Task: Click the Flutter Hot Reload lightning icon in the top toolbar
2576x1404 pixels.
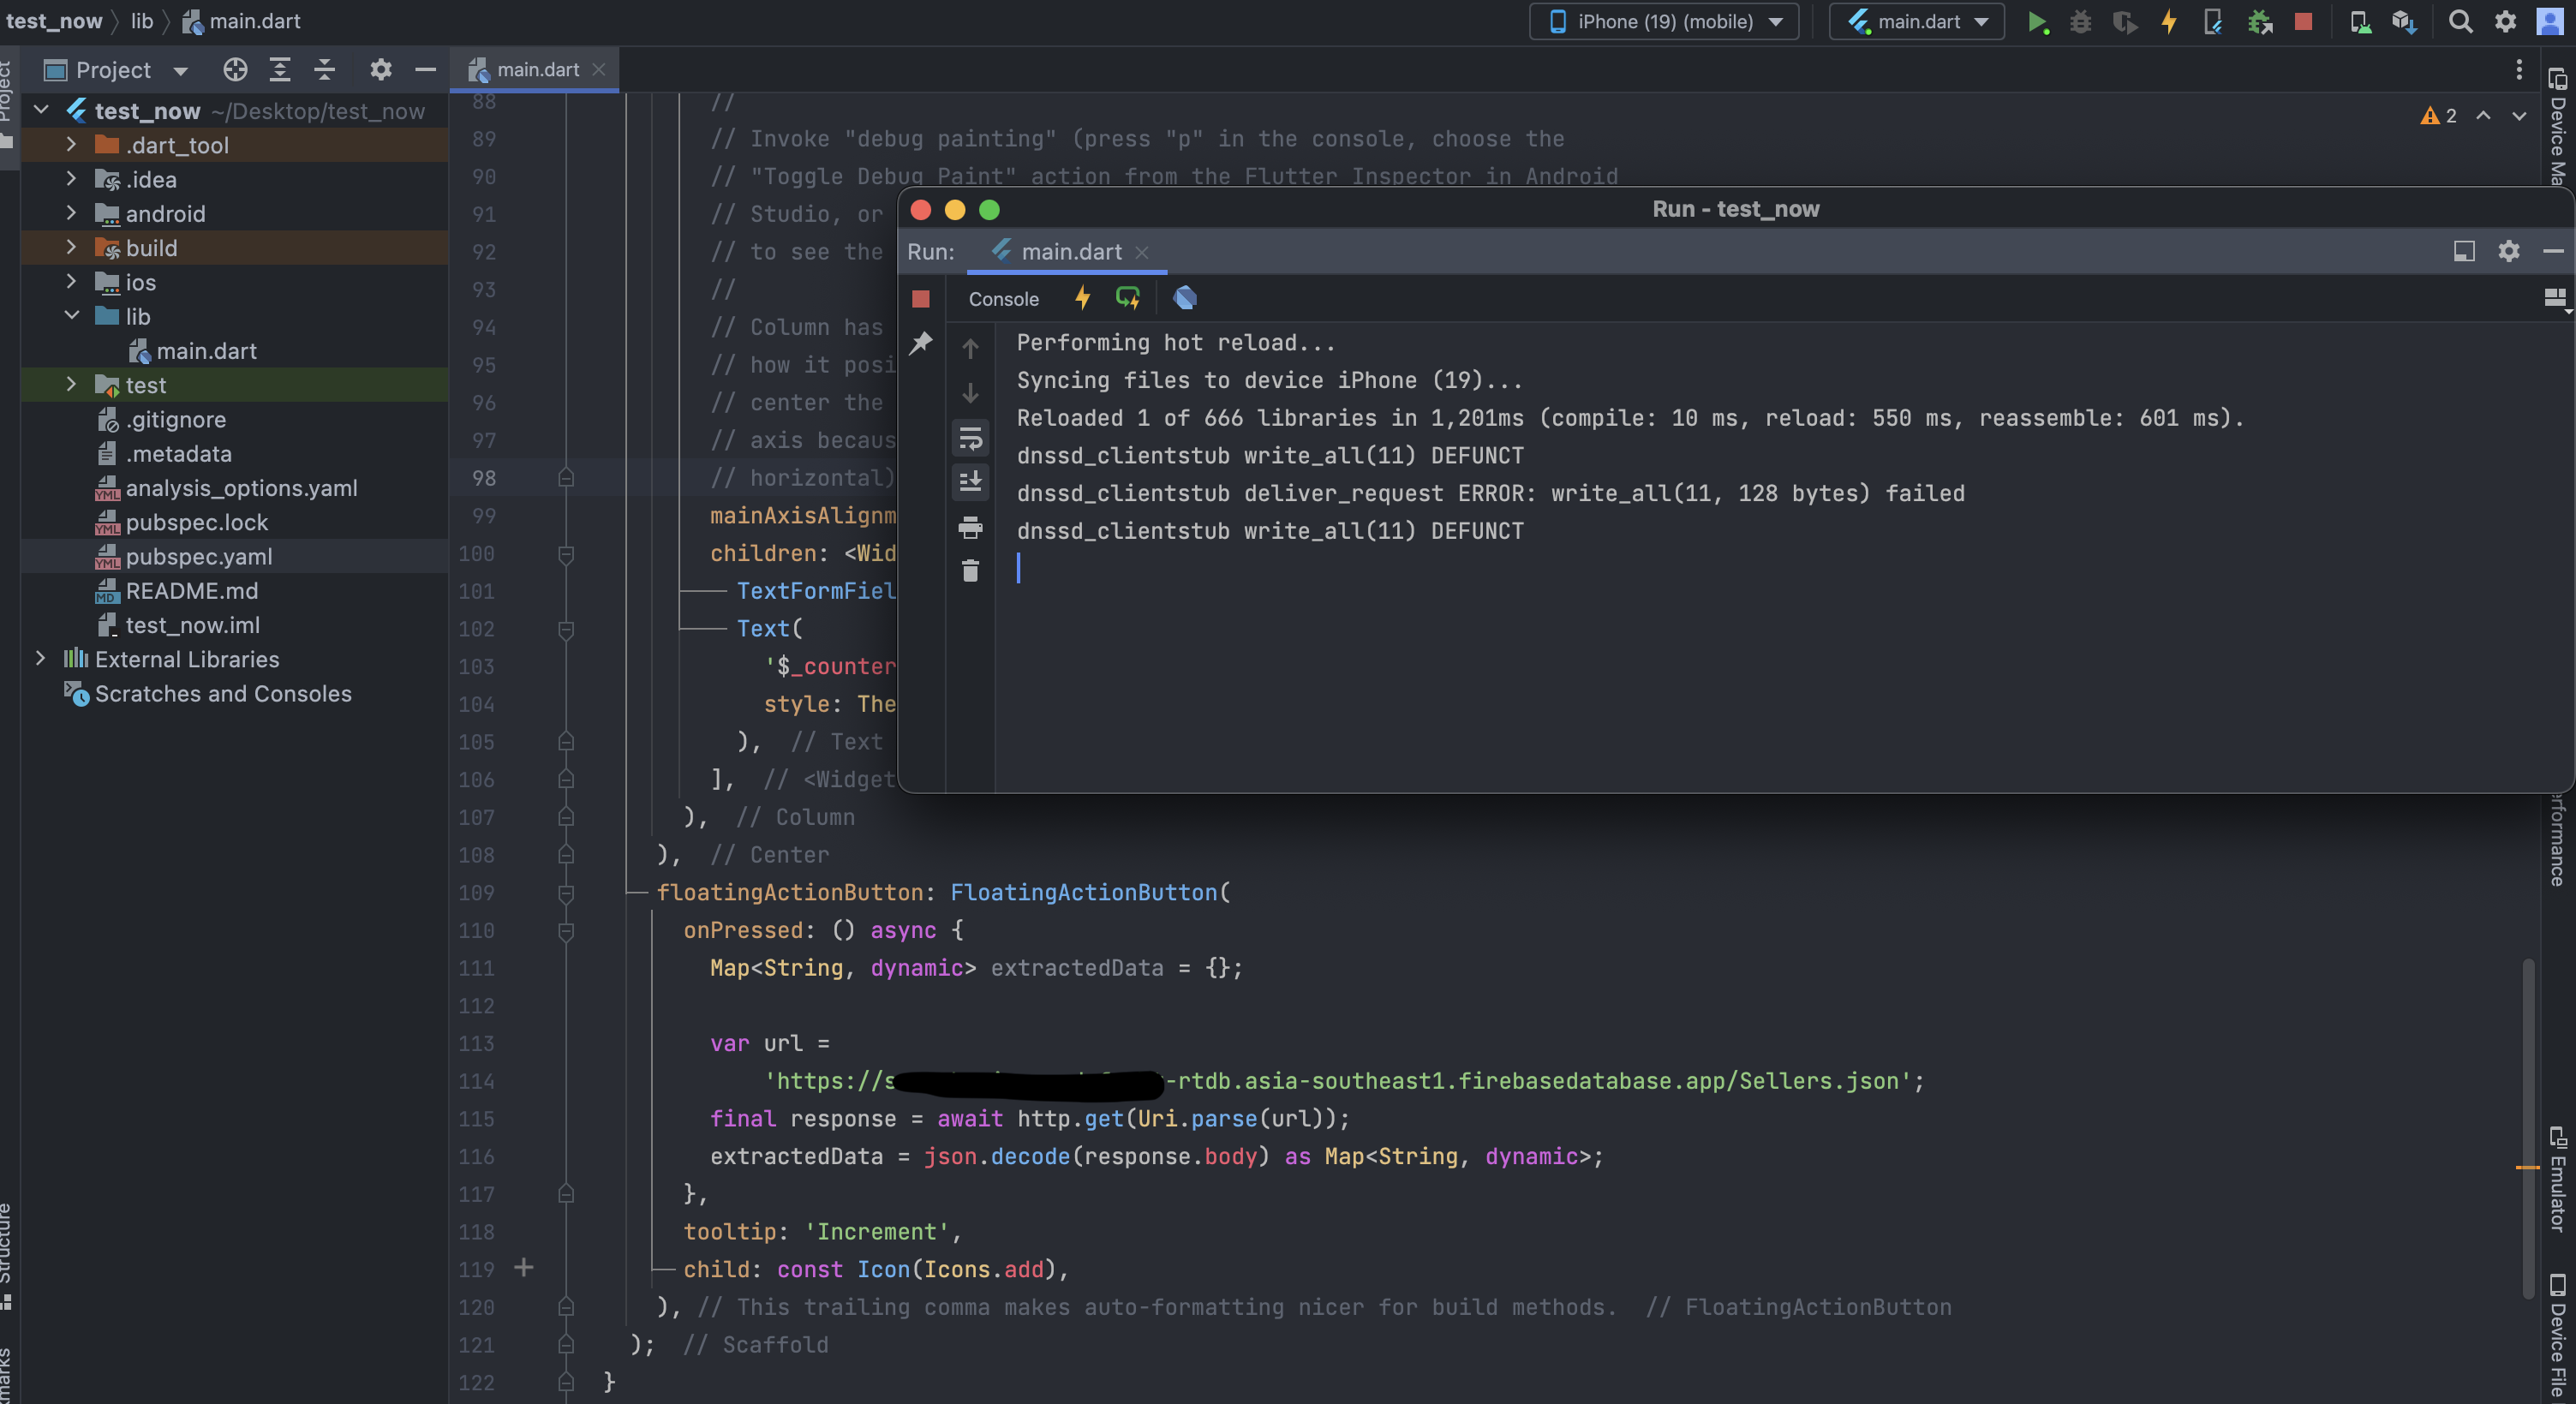Action: 2168,21
